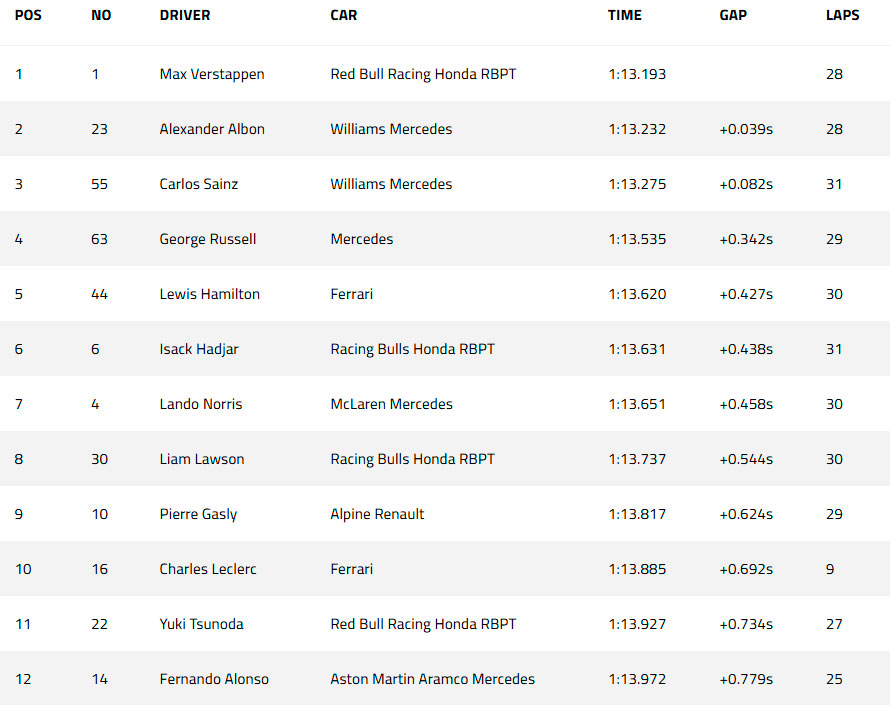Click Alpine Renault car name

coord(377,514)
